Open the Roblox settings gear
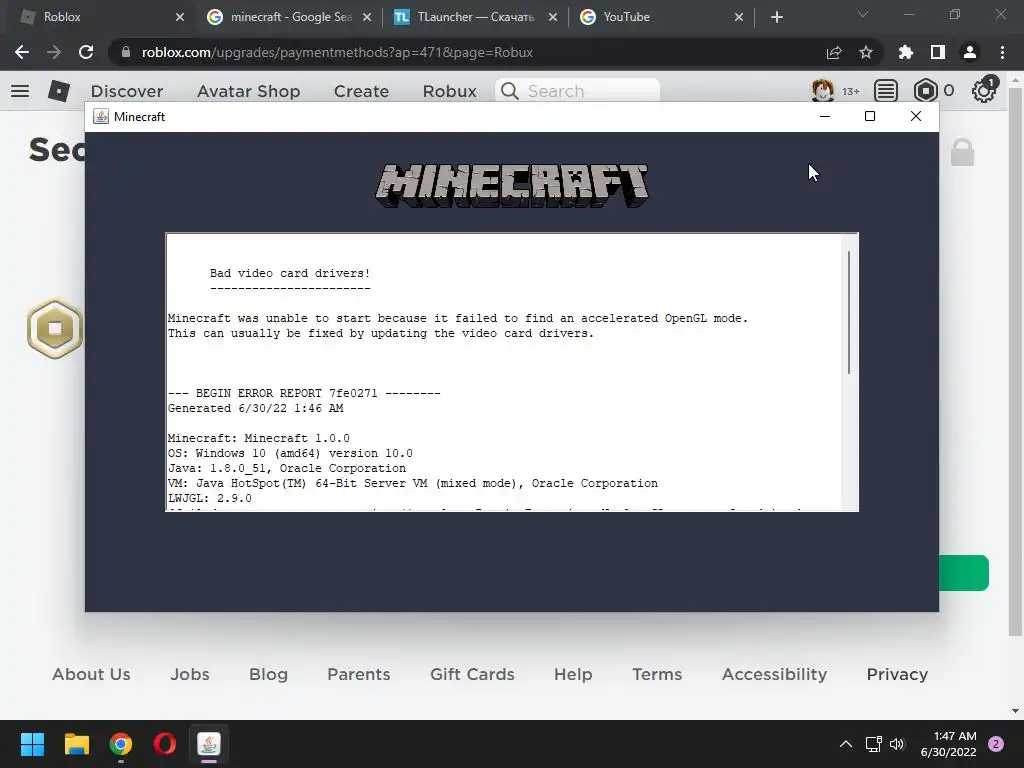The width and height of the screenshot is (1024, 768). tap(984, 91)
